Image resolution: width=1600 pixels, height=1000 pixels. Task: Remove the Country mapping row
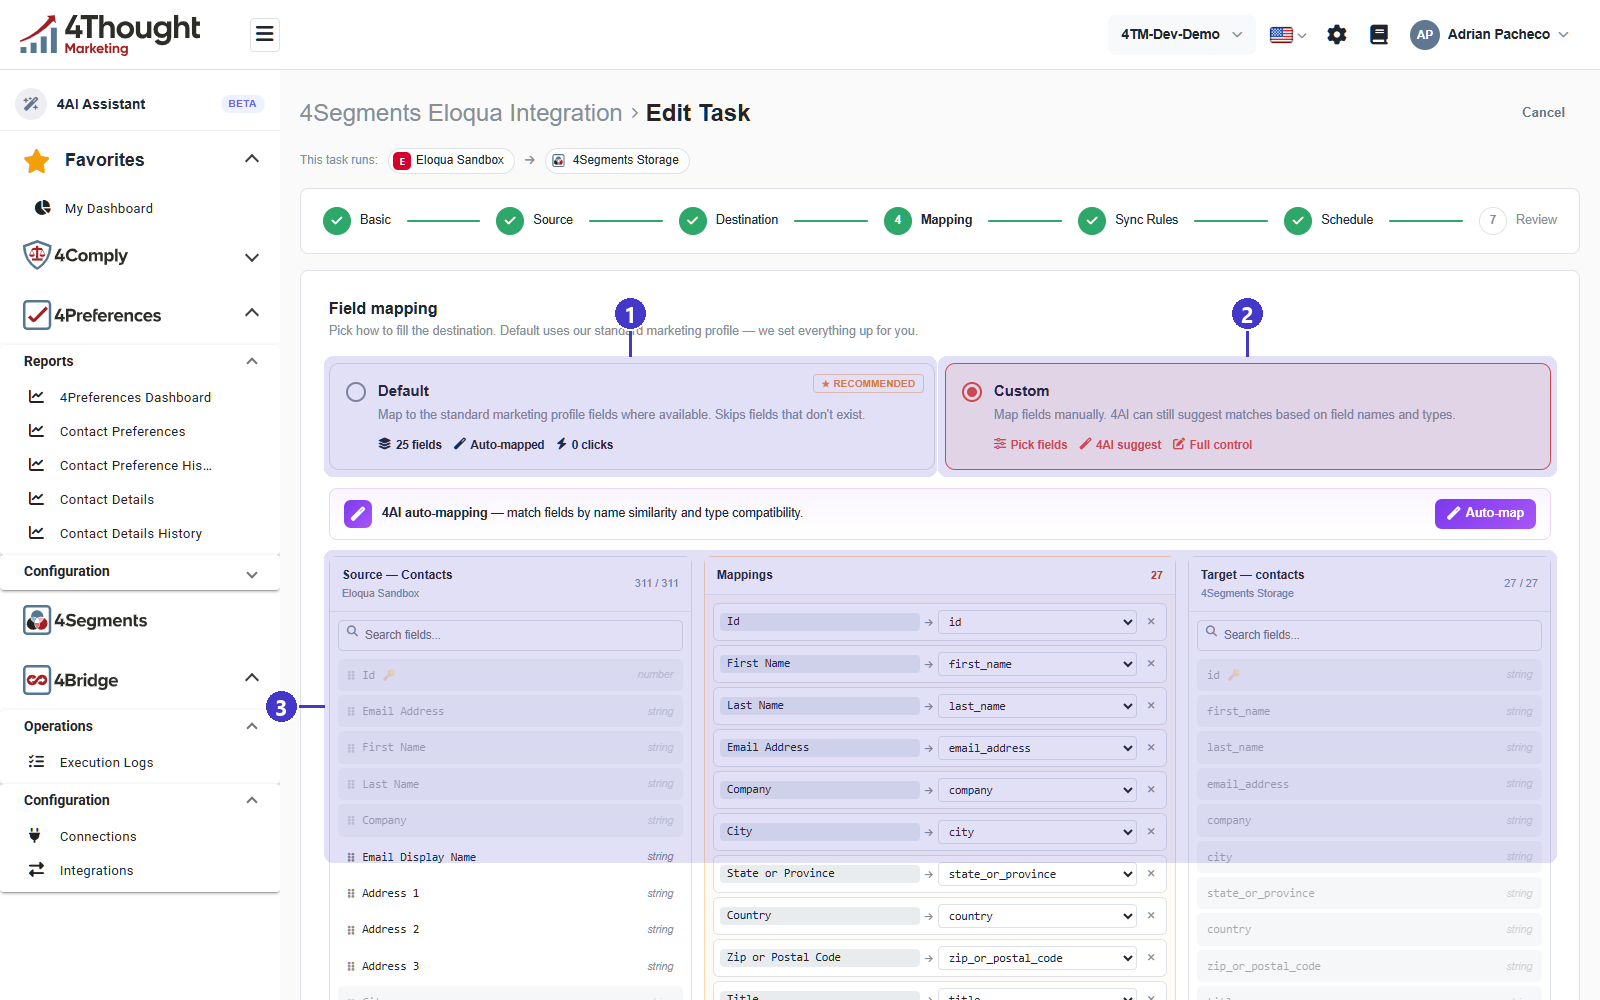click(x=1151, y=916)
